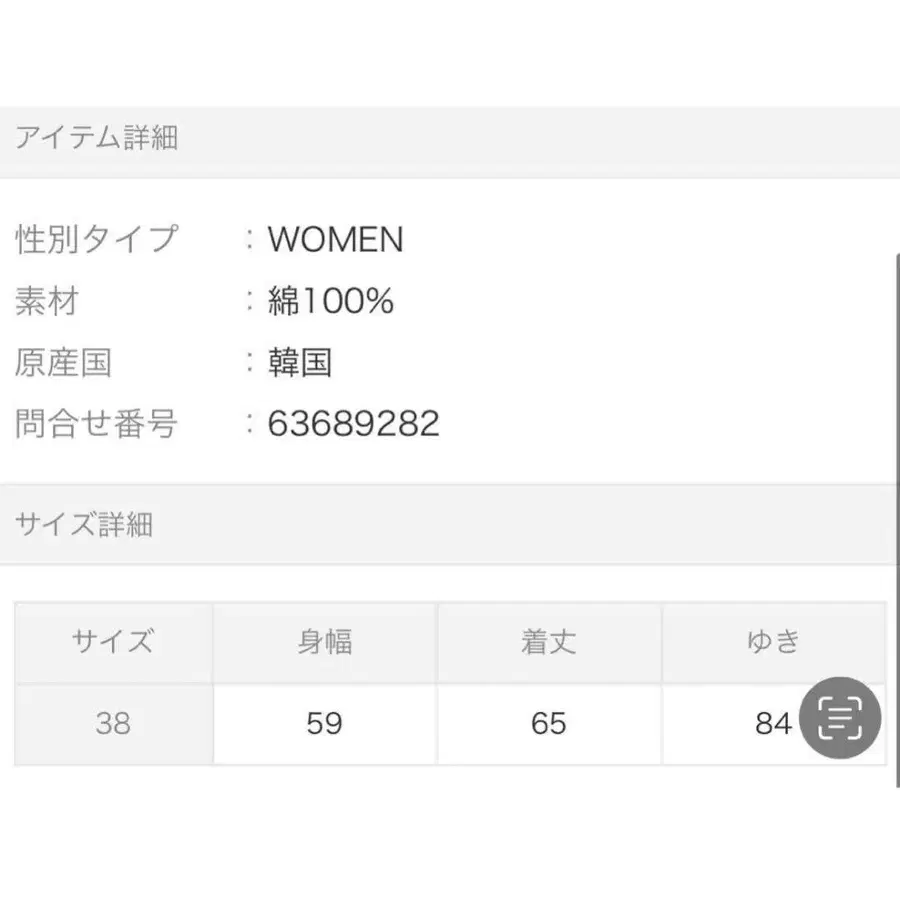The image size is (900, 900).
Task: Click the サイズ詳細 section header
Action: tap(84, 523)
